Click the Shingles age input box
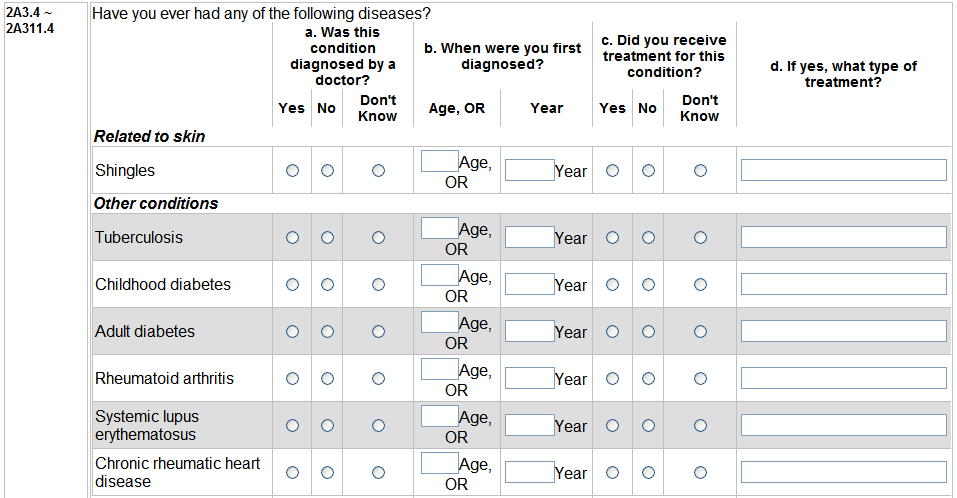 point(439,161)
